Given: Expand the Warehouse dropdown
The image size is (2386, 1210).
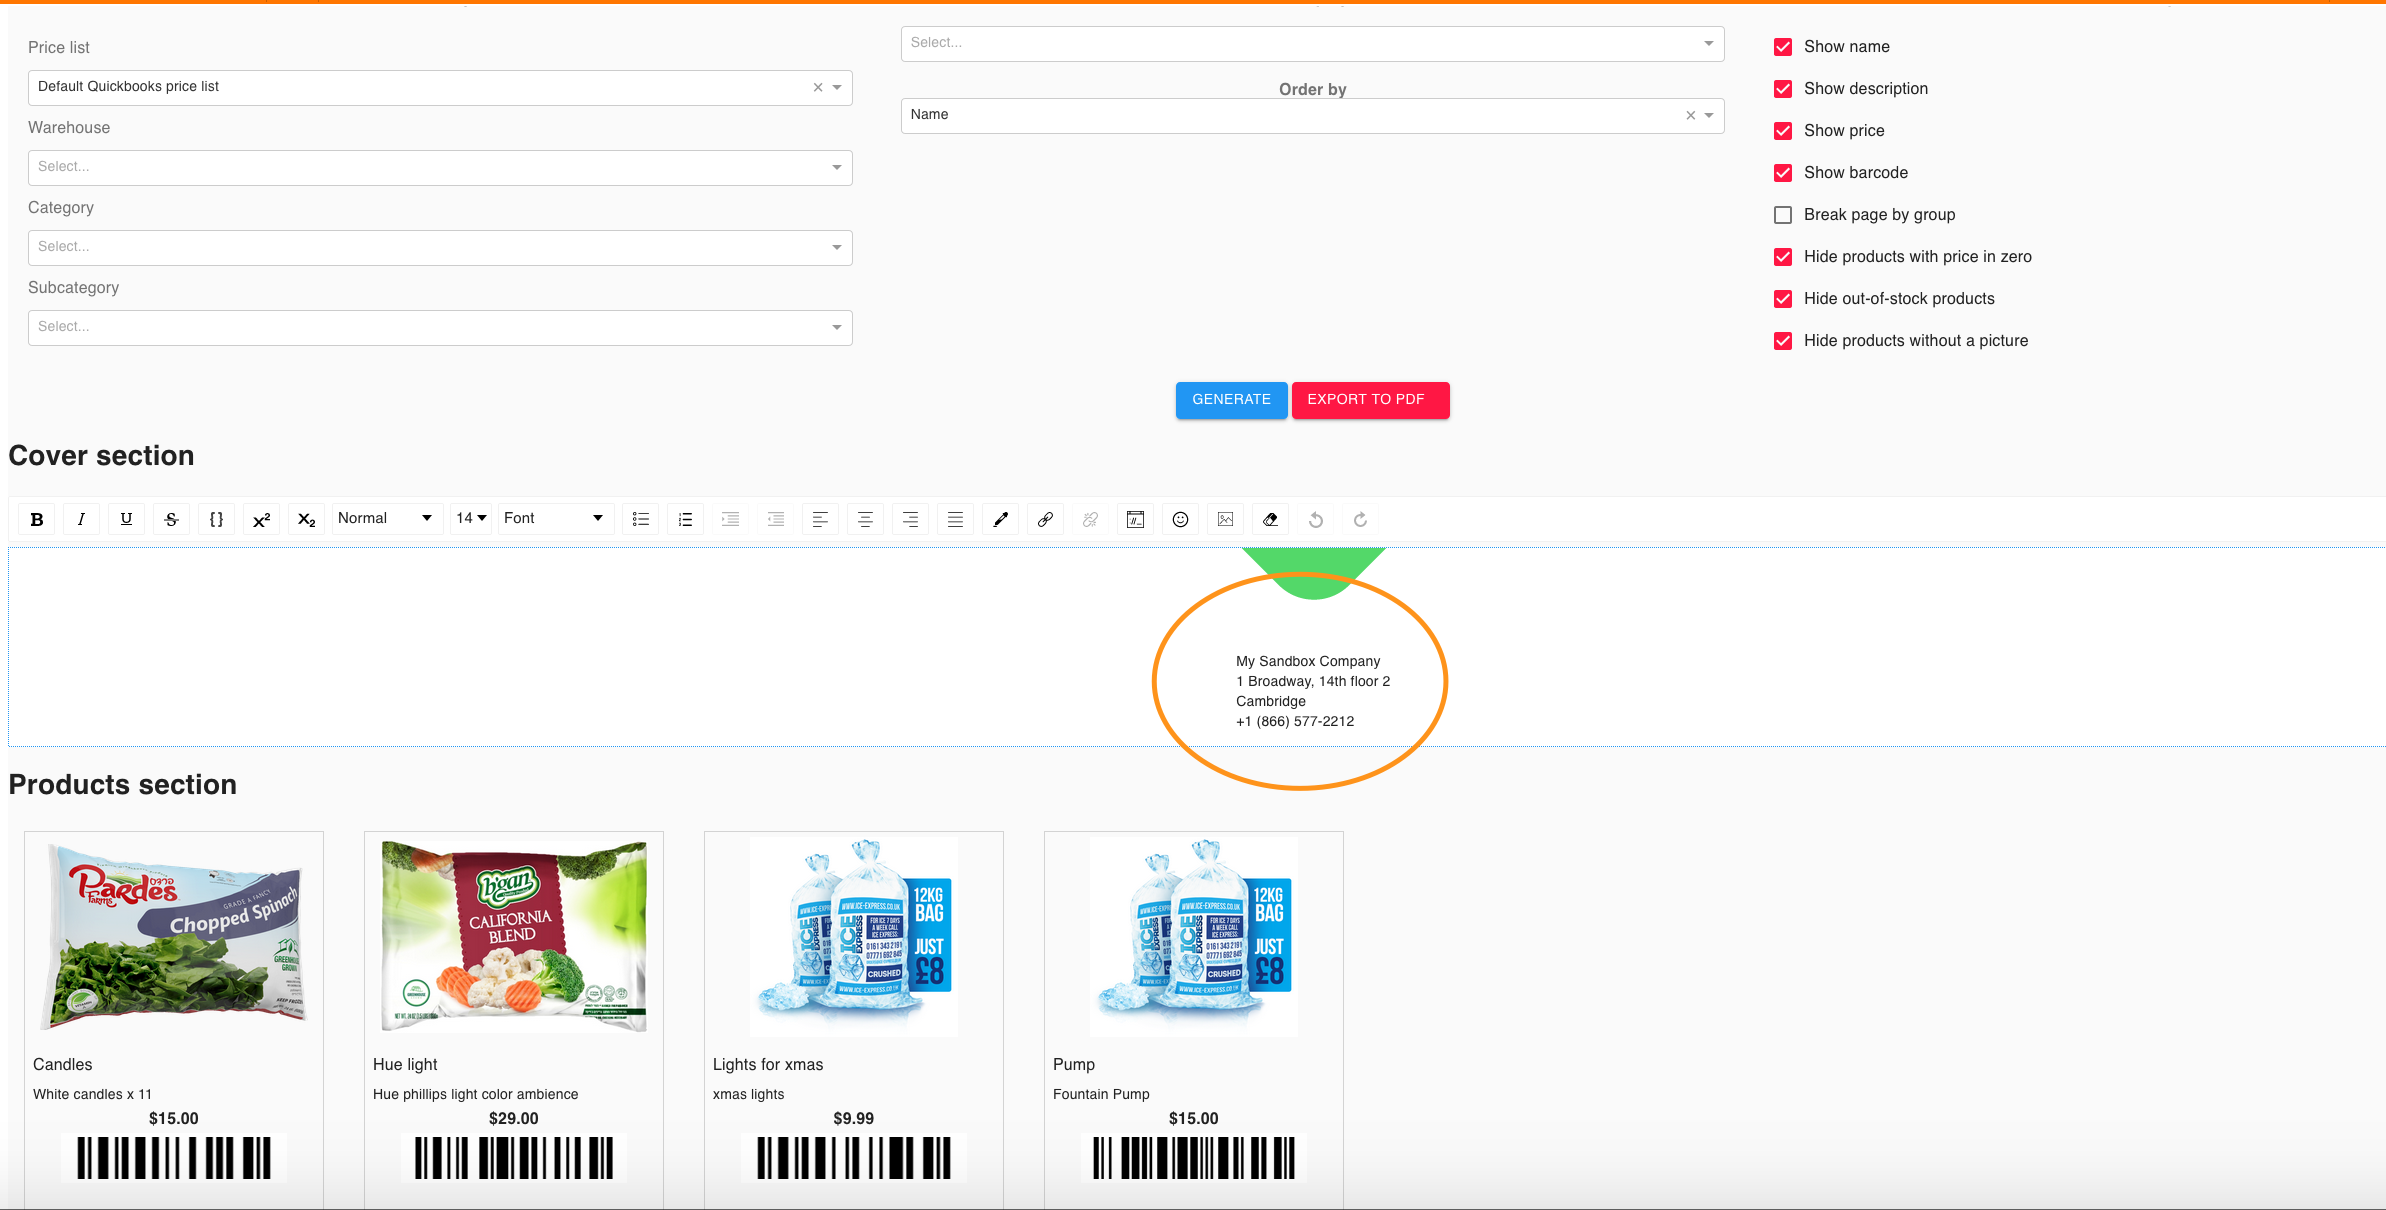Looking at the screenshot, I should [440, 167].
